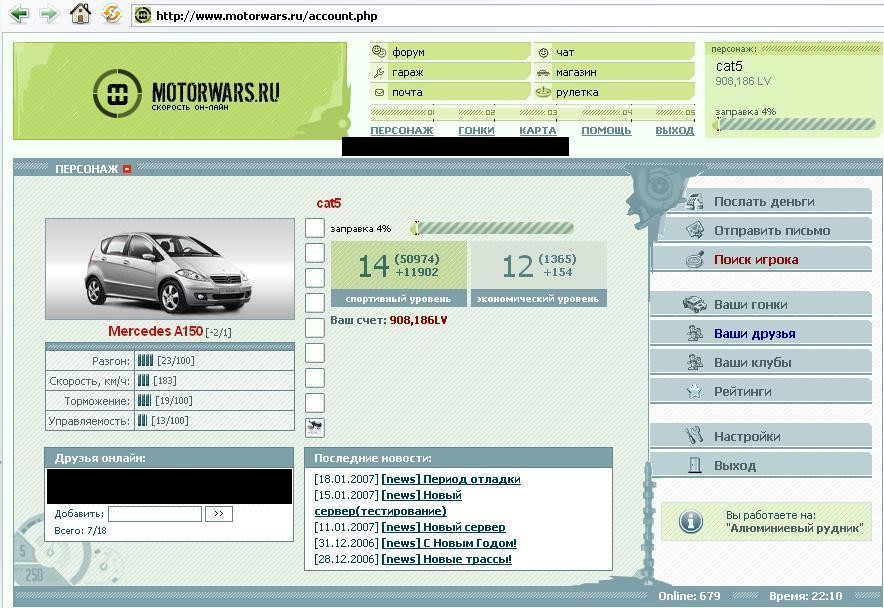This screenshot has width=884, height=608.
Task: Select the first empty inventory slot
Action: pos(315,228)
